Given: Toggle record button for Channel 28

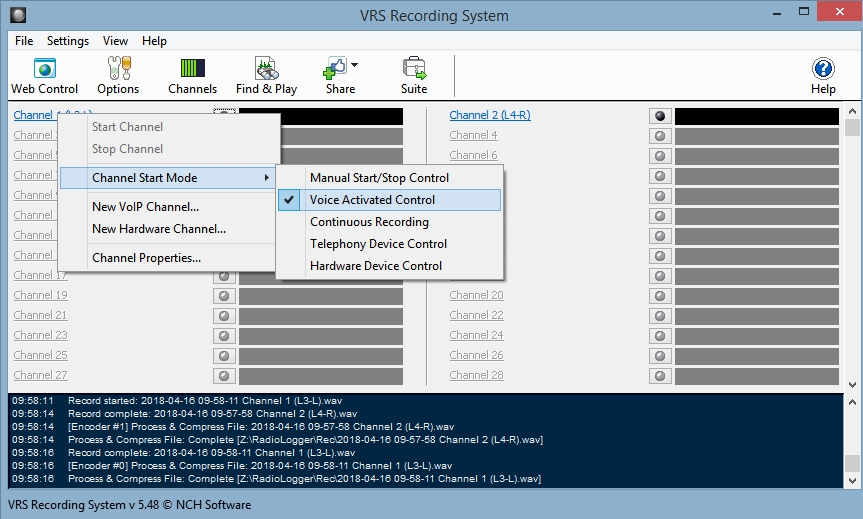Looking at the screenshot, I should (x=660, y=376).
